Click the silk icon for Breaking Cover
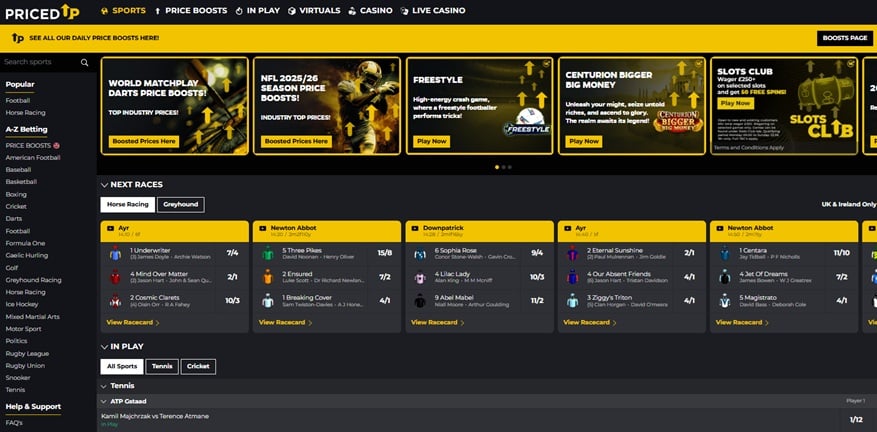 click(267, 300)
